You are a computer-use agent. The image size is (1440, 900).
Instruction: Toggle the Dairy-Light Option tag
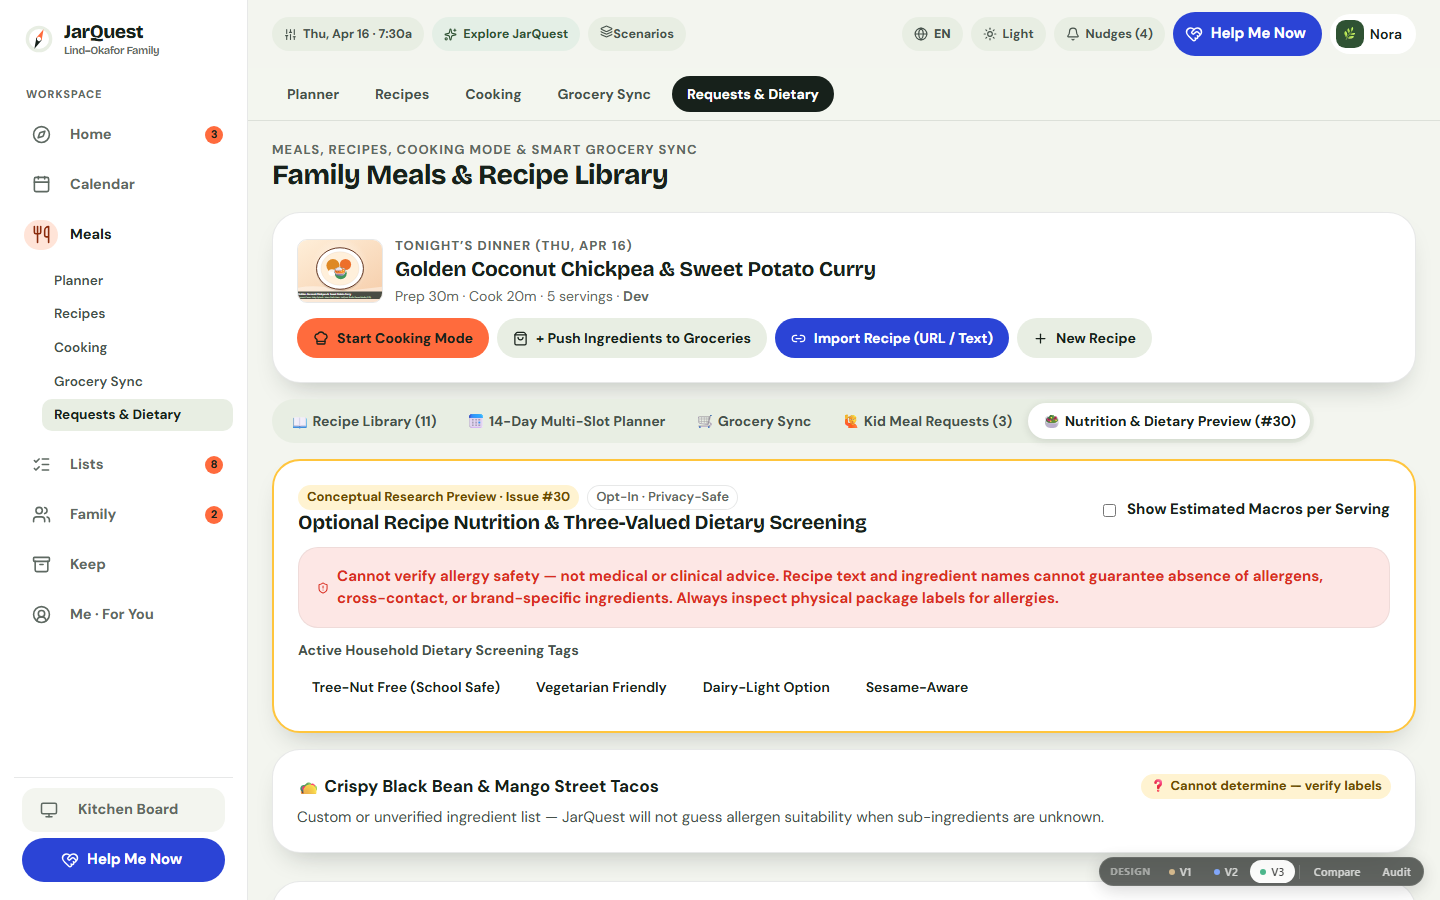766,687
